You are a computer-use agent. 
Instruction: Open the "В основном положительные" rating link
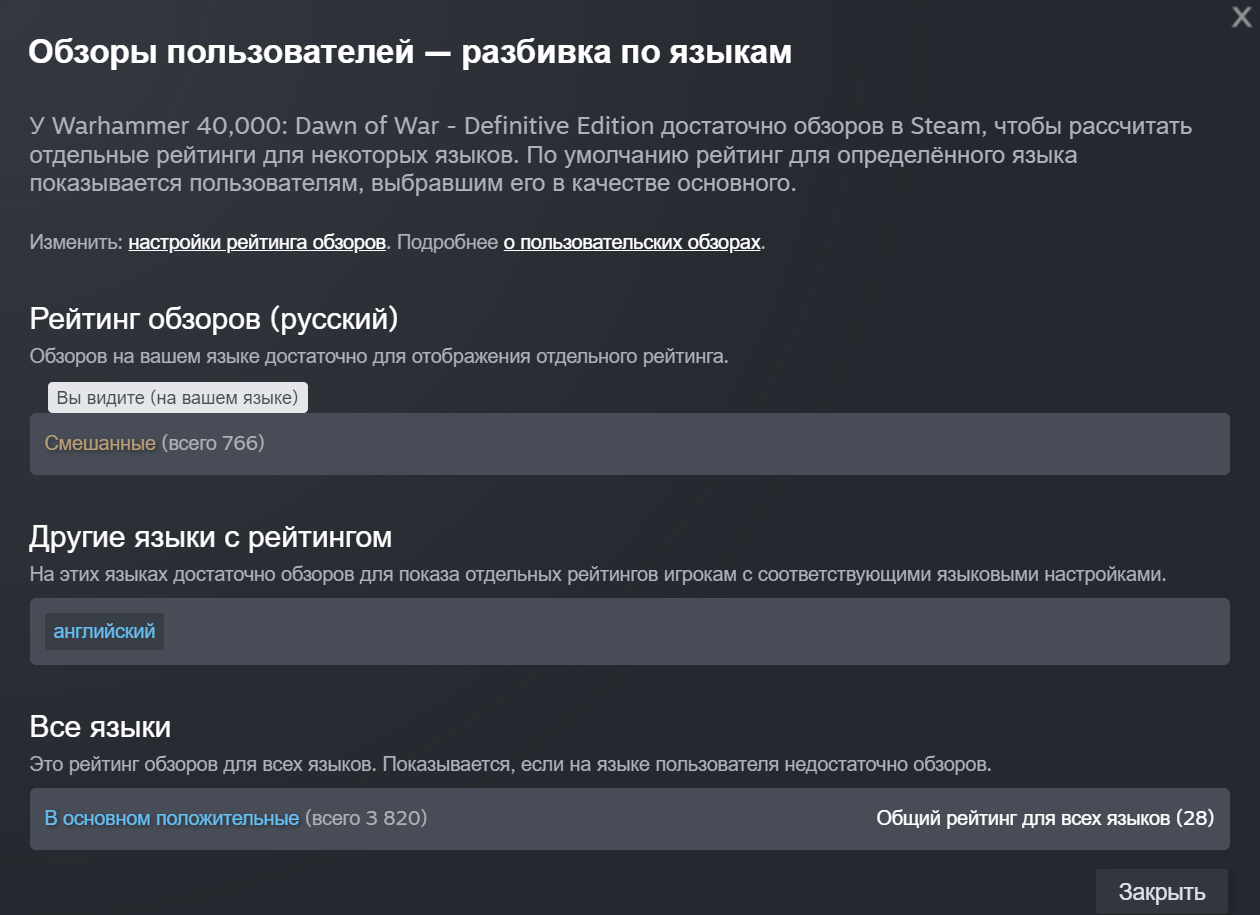(x=171, y=818)
